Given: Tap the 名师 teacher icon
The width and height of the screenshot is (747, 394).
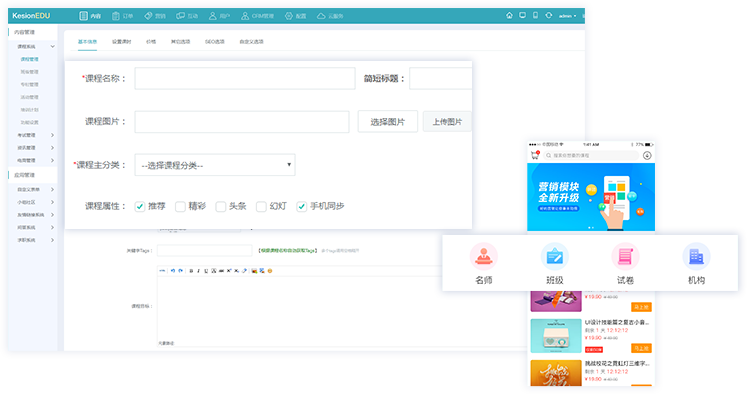Looking at the screenshot, I should [484, 256].
